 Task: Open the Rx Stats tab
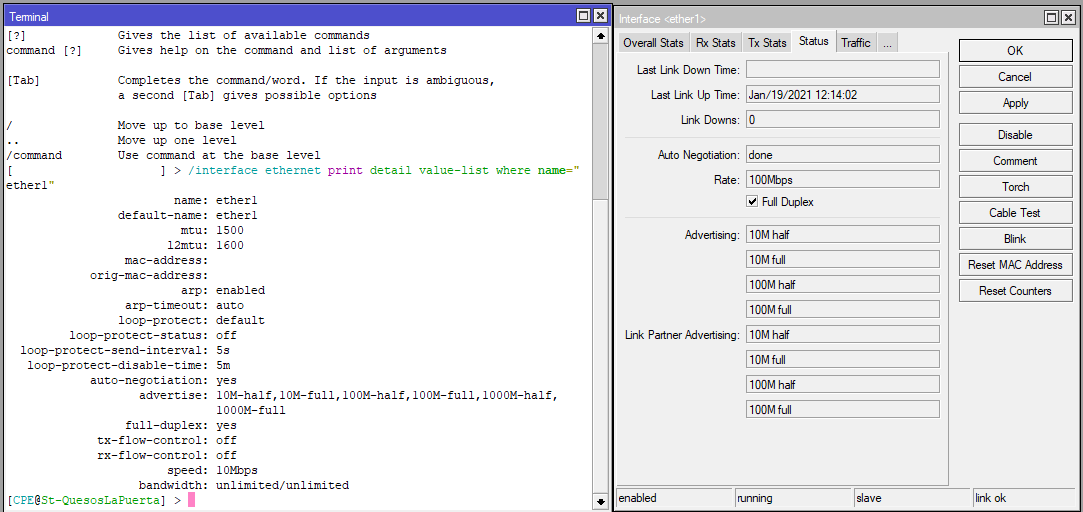[x=716, y=43]
